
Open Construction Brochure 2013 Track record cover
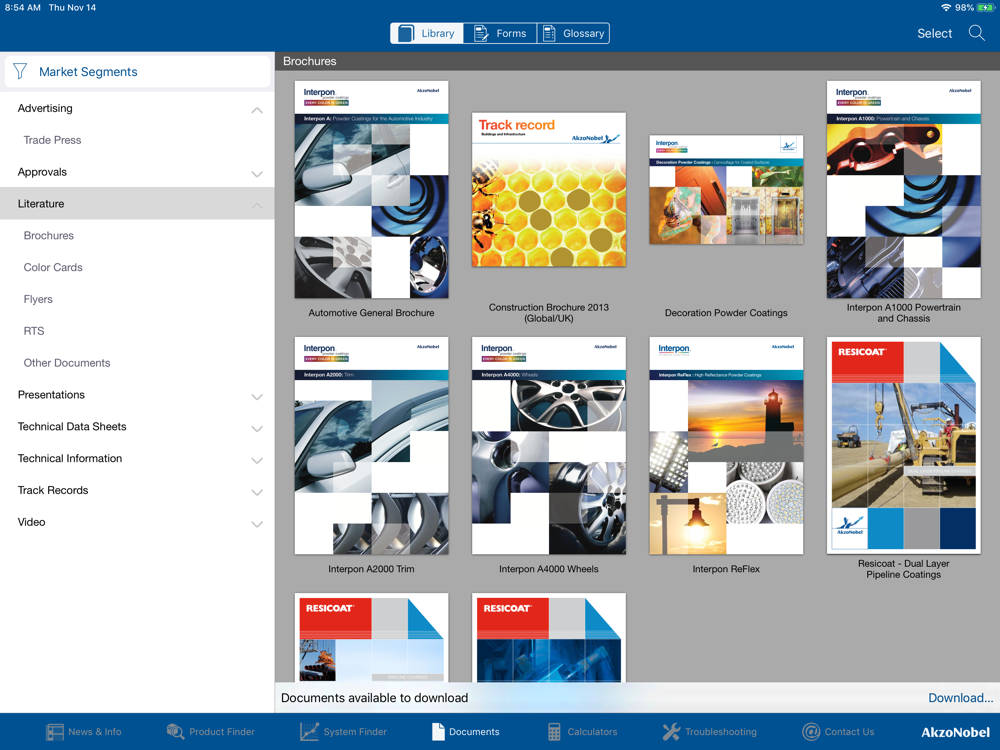pyautogui.click(x=548, y=189)
